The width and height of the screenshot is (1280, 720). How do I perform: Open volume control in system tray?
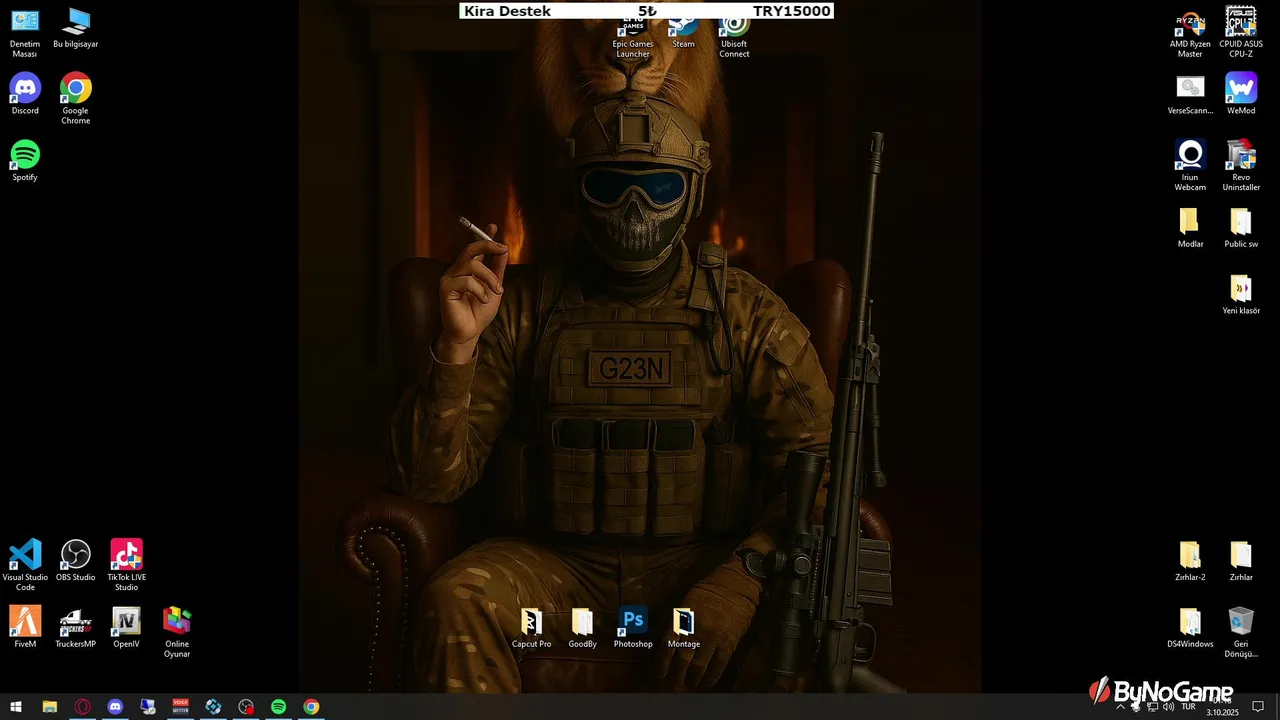pos(1169,707)
